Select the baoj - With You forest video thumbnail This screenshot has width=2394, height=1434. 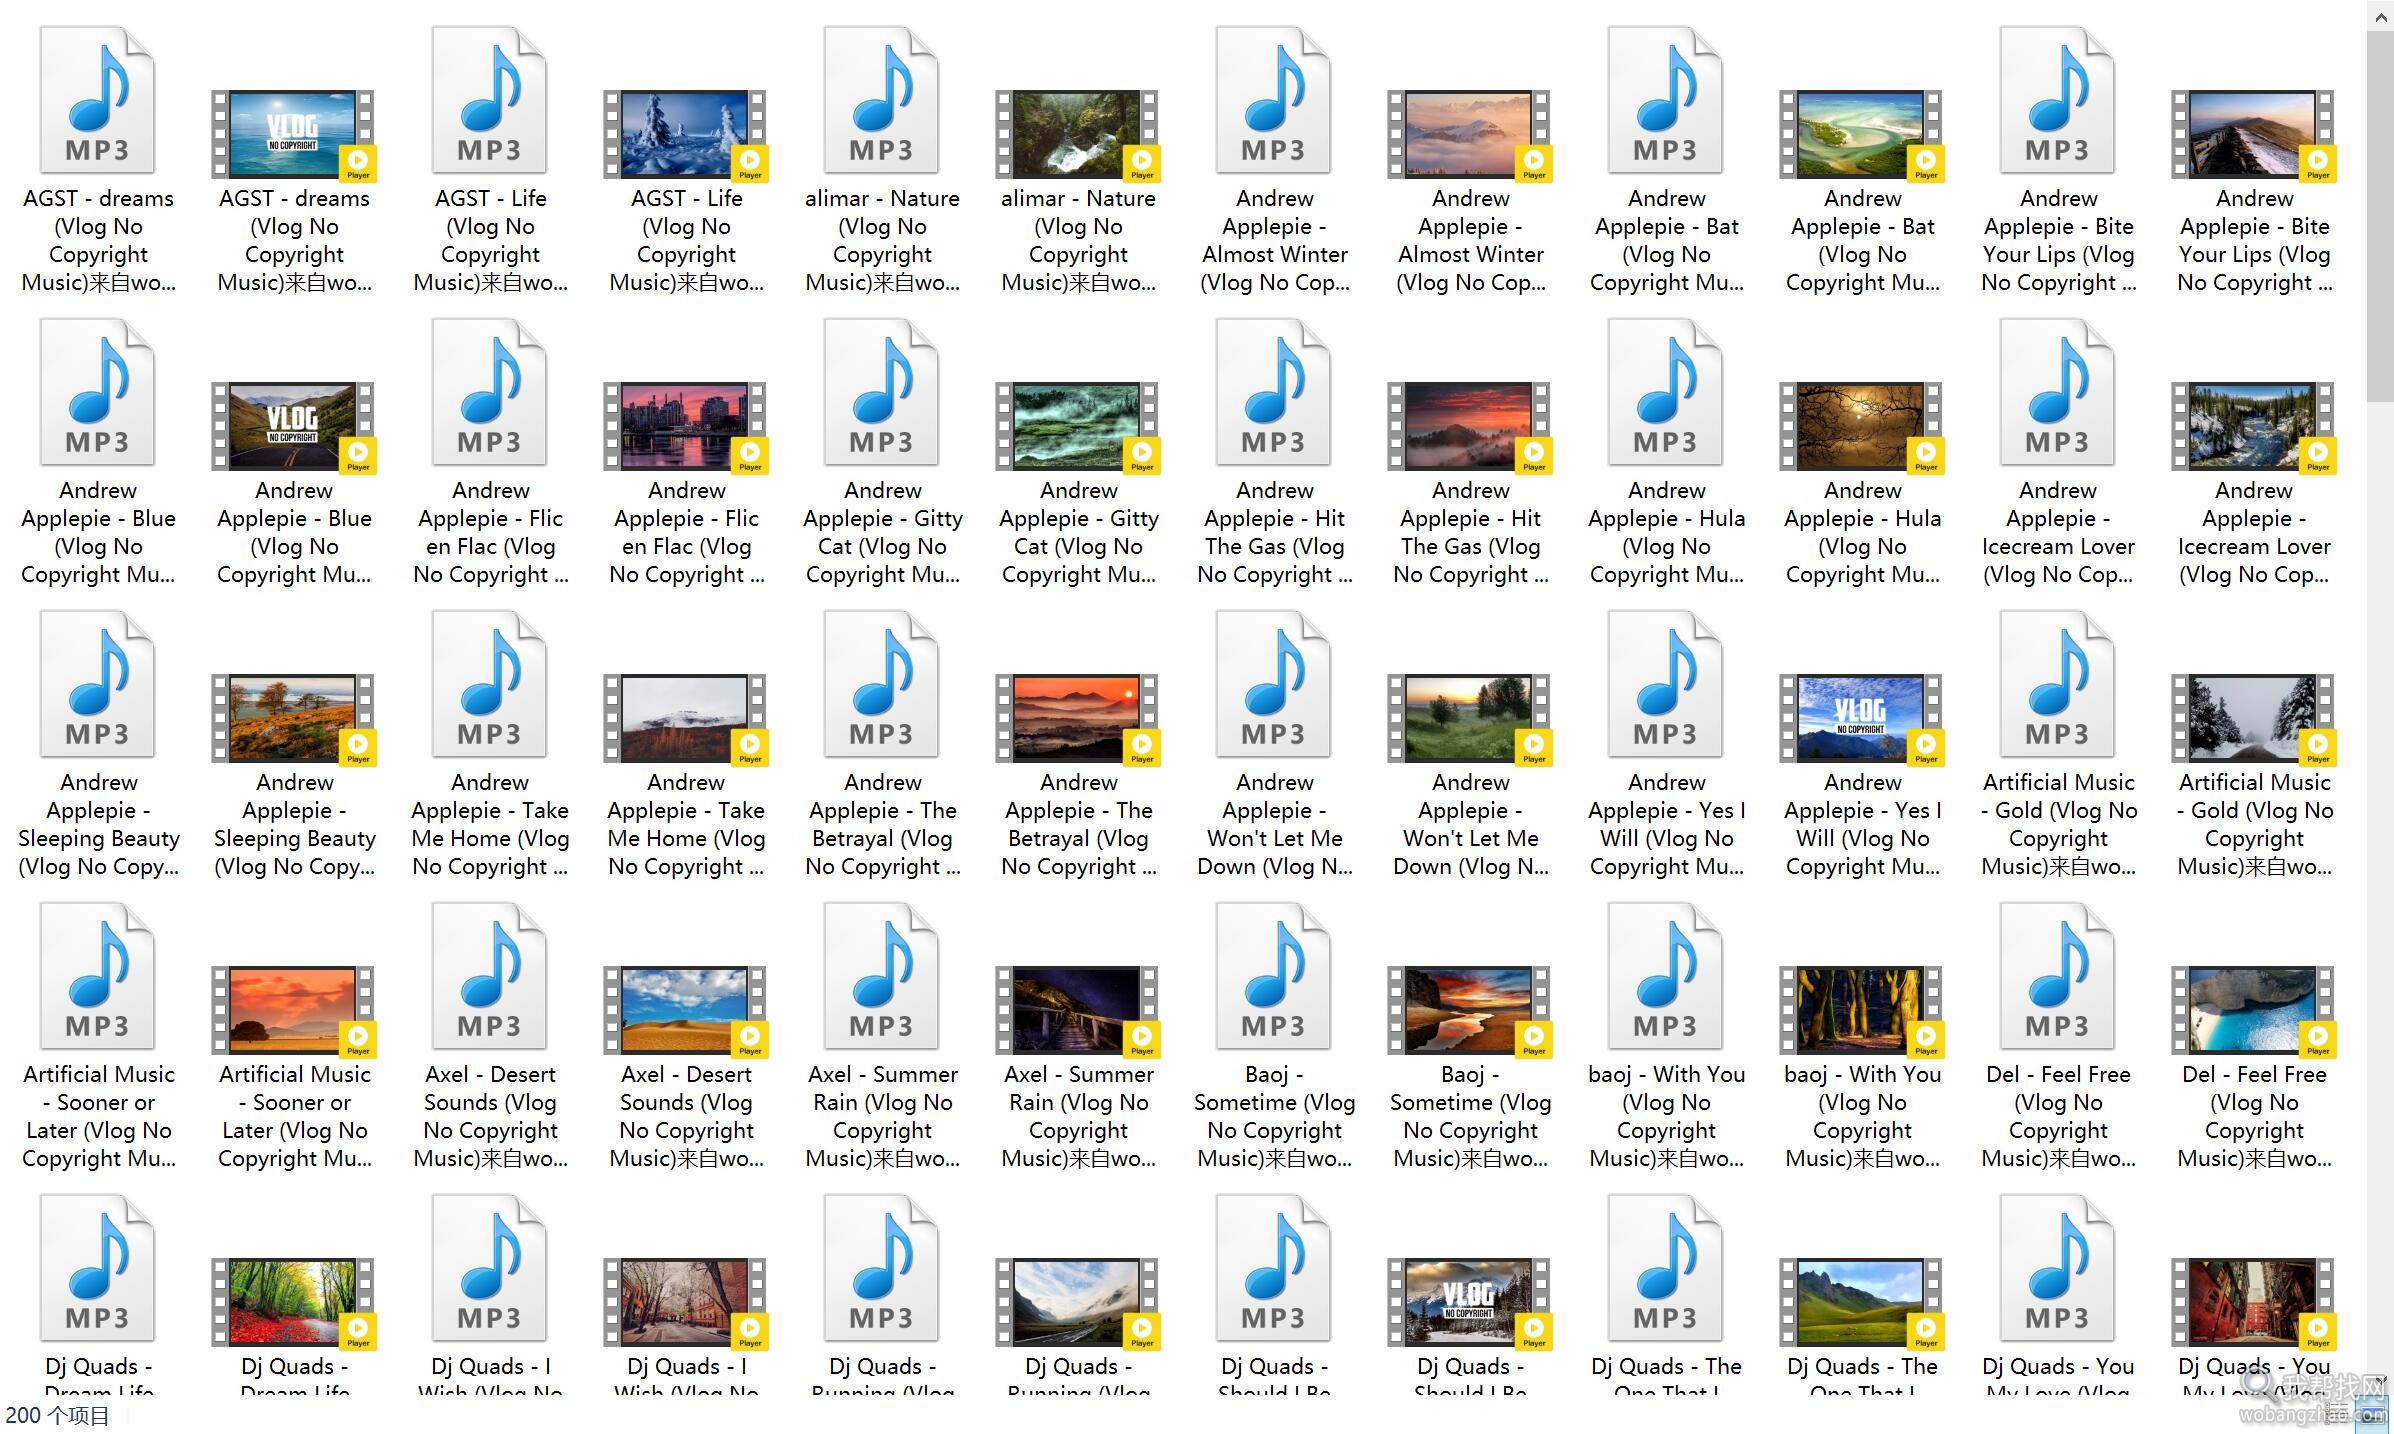tap(1861, 1010)
